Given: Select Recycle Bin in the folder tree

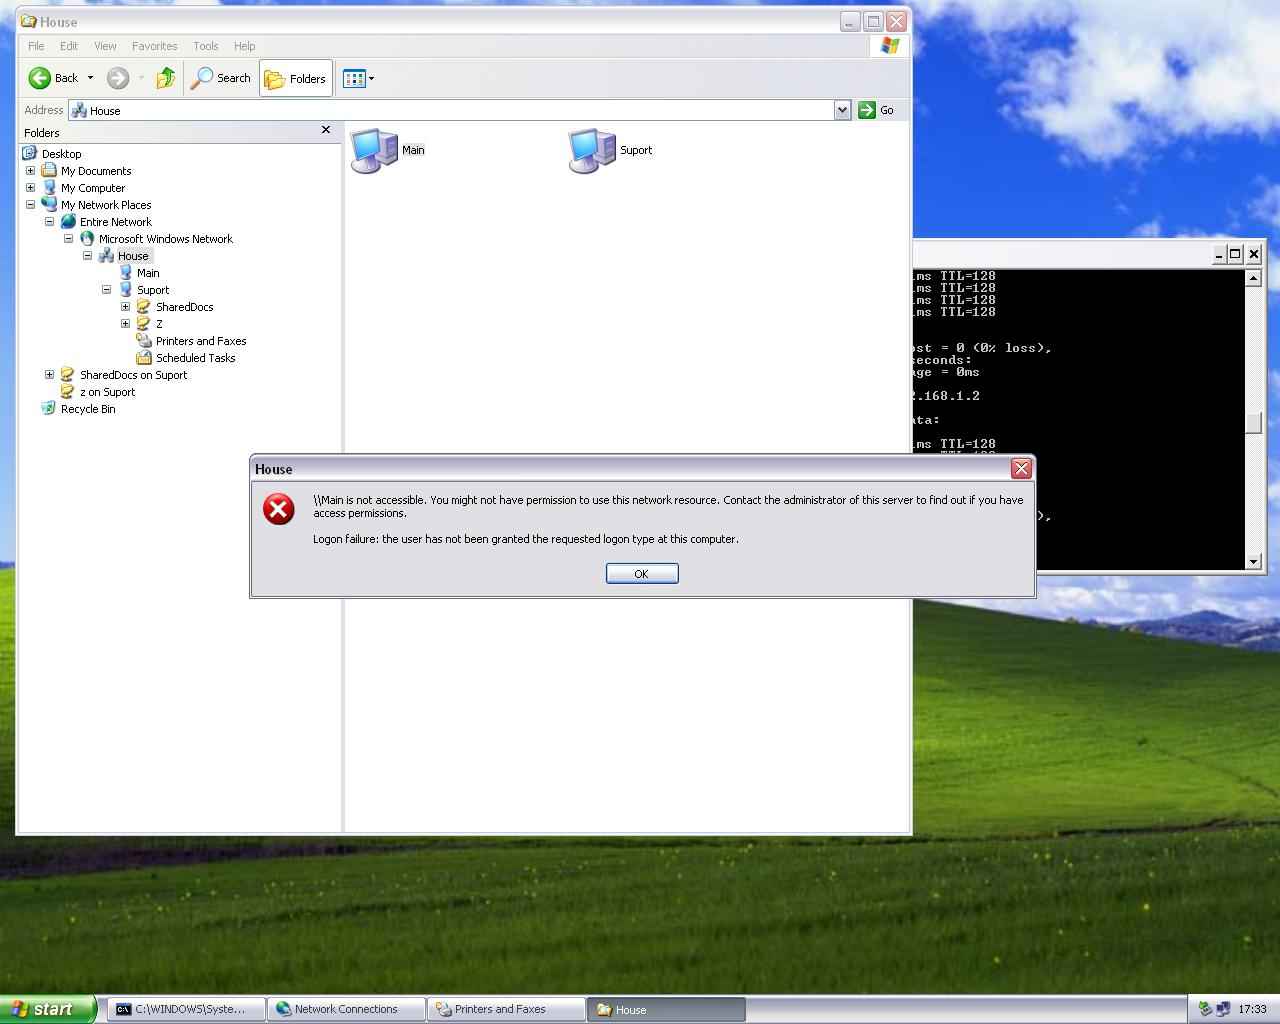Looking at the screenshot, I should (x=87, y=409).
